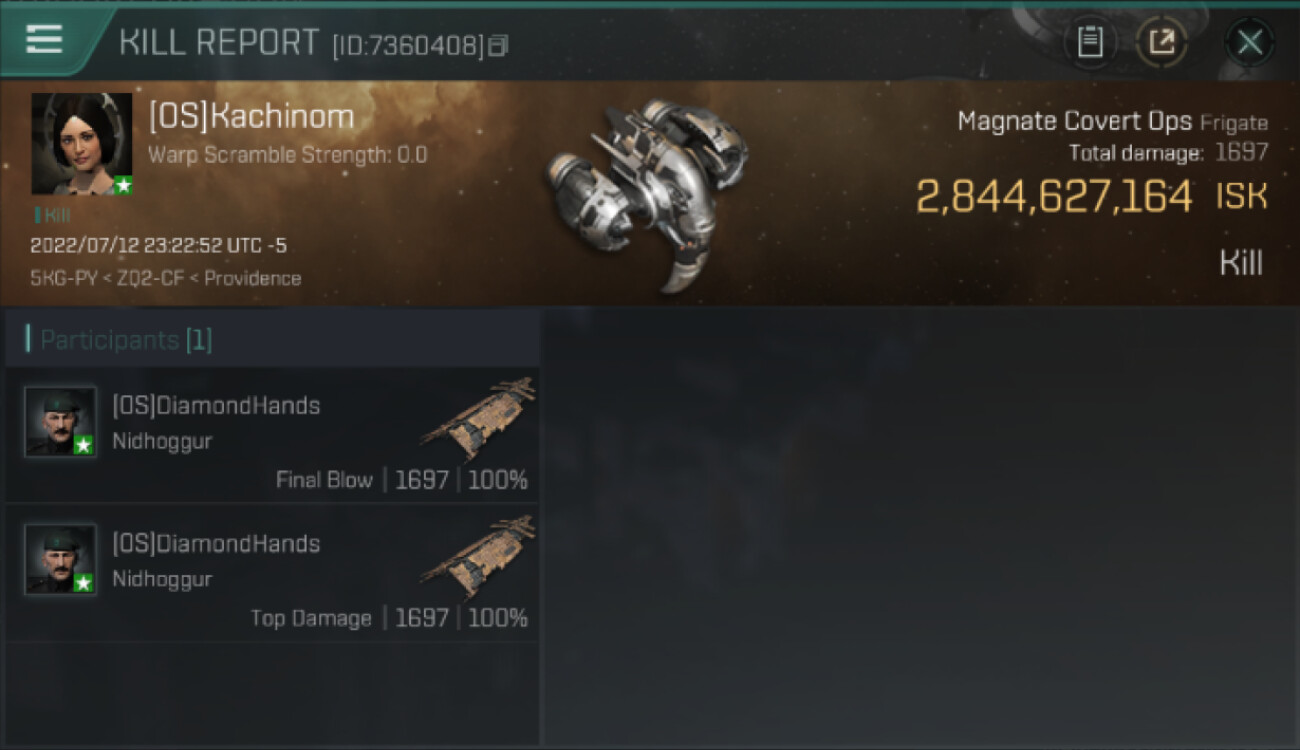Click Nidhoggur ship icon in Final Blow row
1300x750 pixels.
tap(478, 417)
